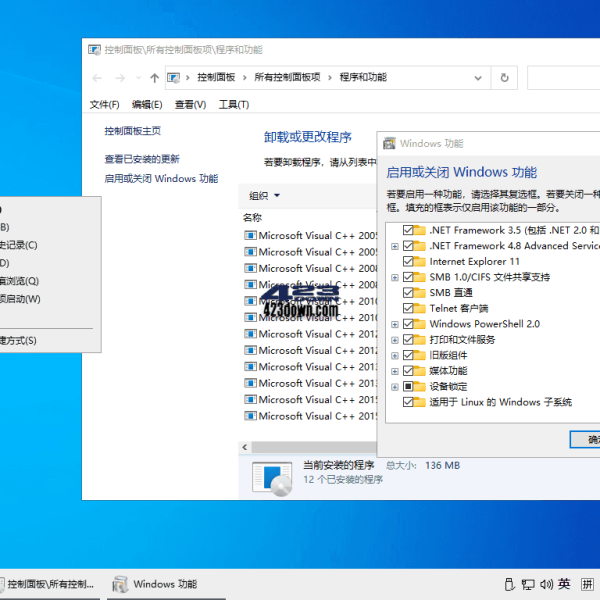Expand the Windows PowerShell 2.0 node

[395, 324]
